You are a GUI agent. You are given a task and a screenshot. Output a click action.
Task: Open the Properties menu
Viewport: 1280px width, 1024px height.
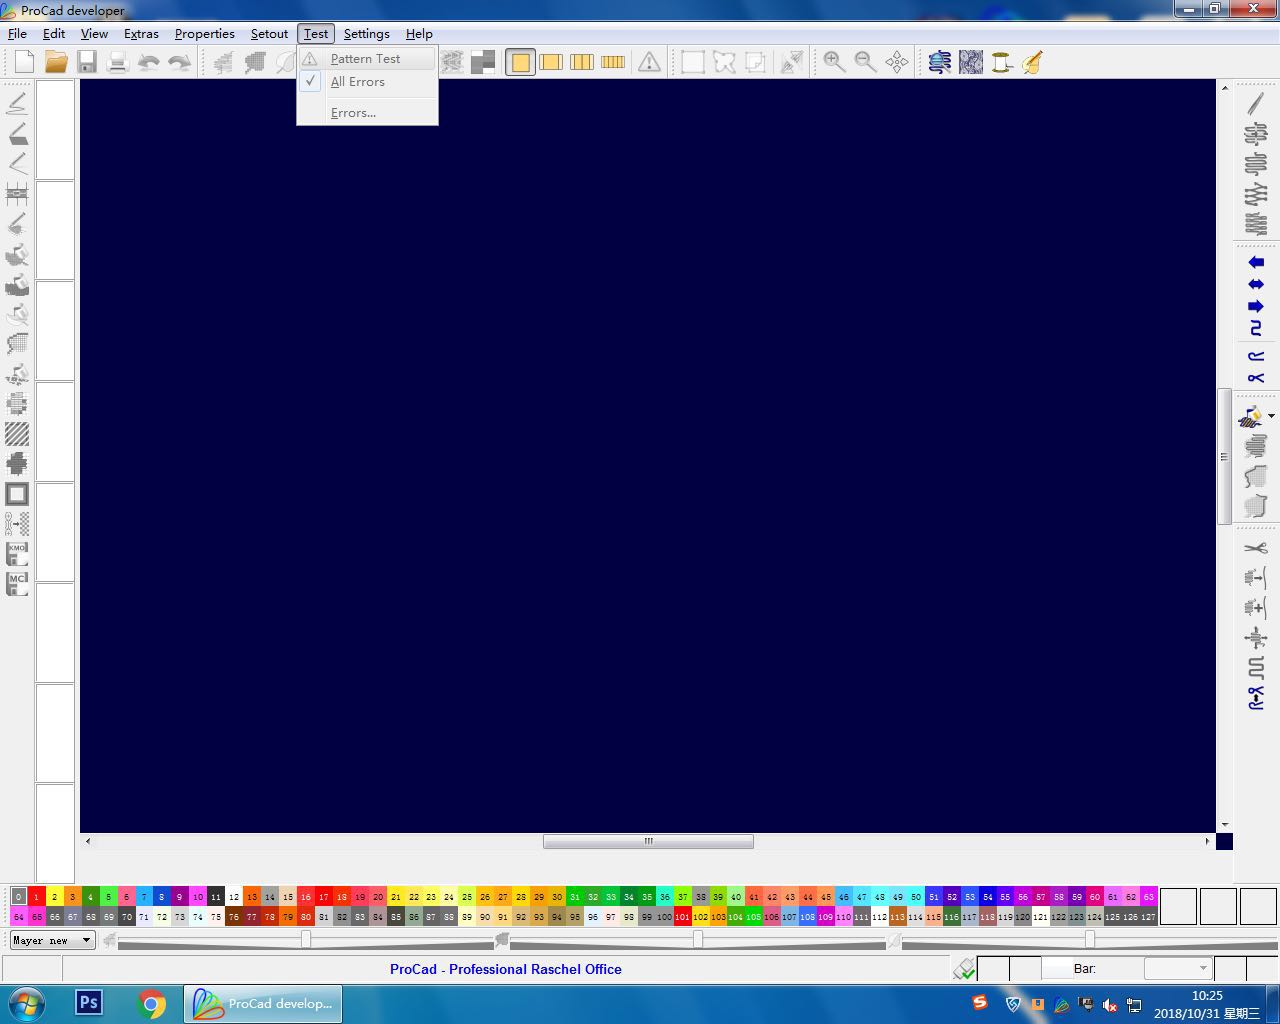205,33
